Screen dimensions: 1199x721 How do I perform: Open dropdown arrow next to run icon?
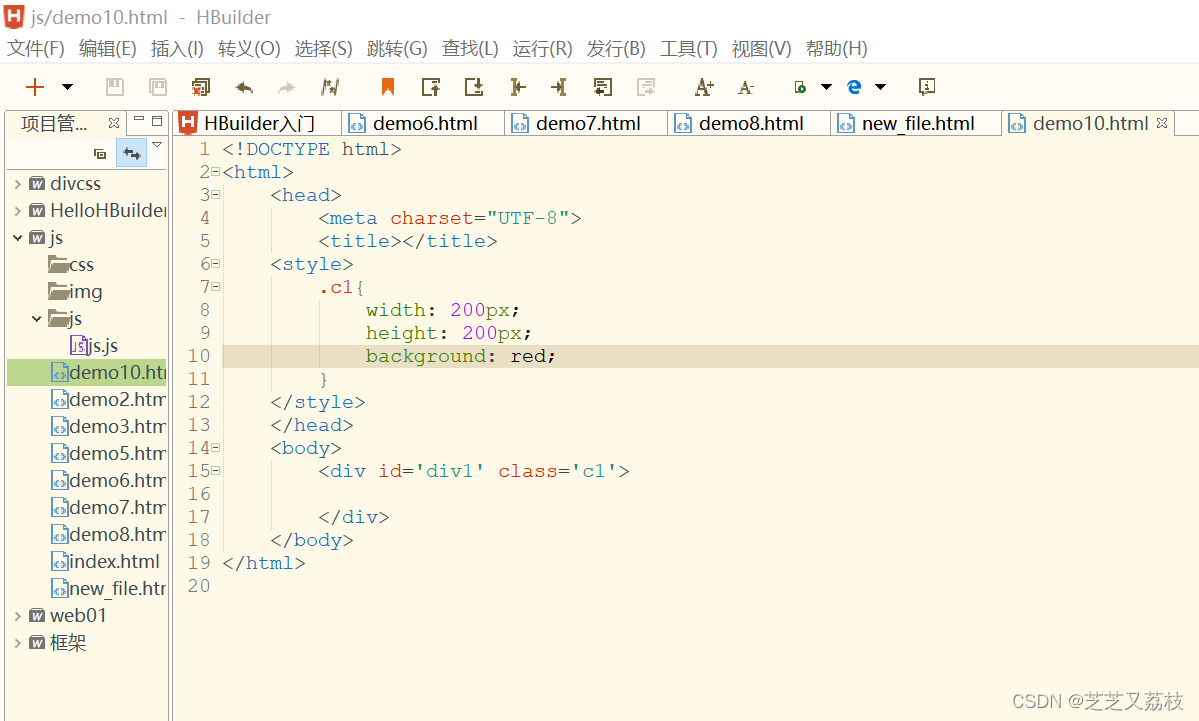[x=827, y=87]
